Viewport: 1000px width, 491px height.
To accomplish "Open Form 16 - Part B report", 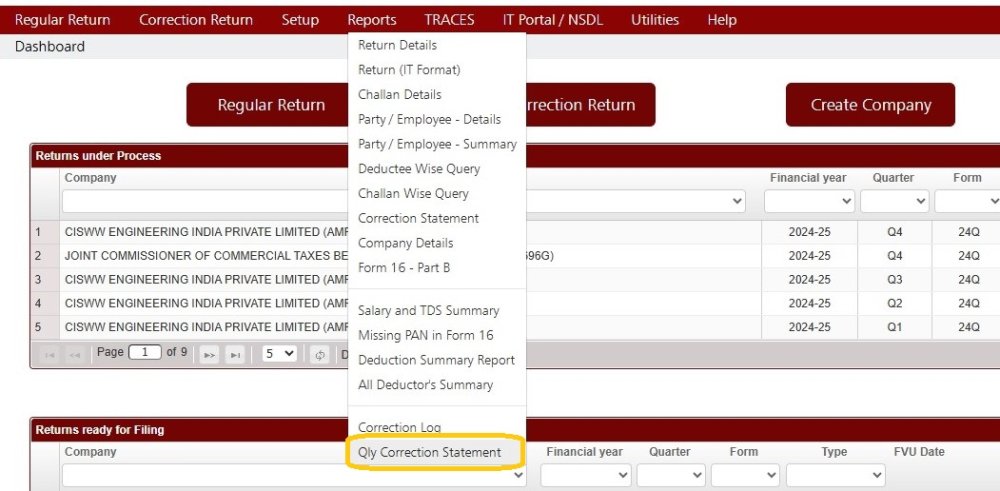I will pos(404,267).
